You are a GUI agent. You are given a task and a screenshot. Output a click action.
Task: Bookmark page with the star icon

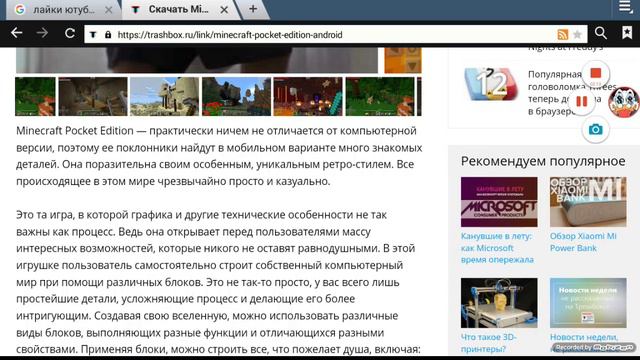click(x=577, y=35)
